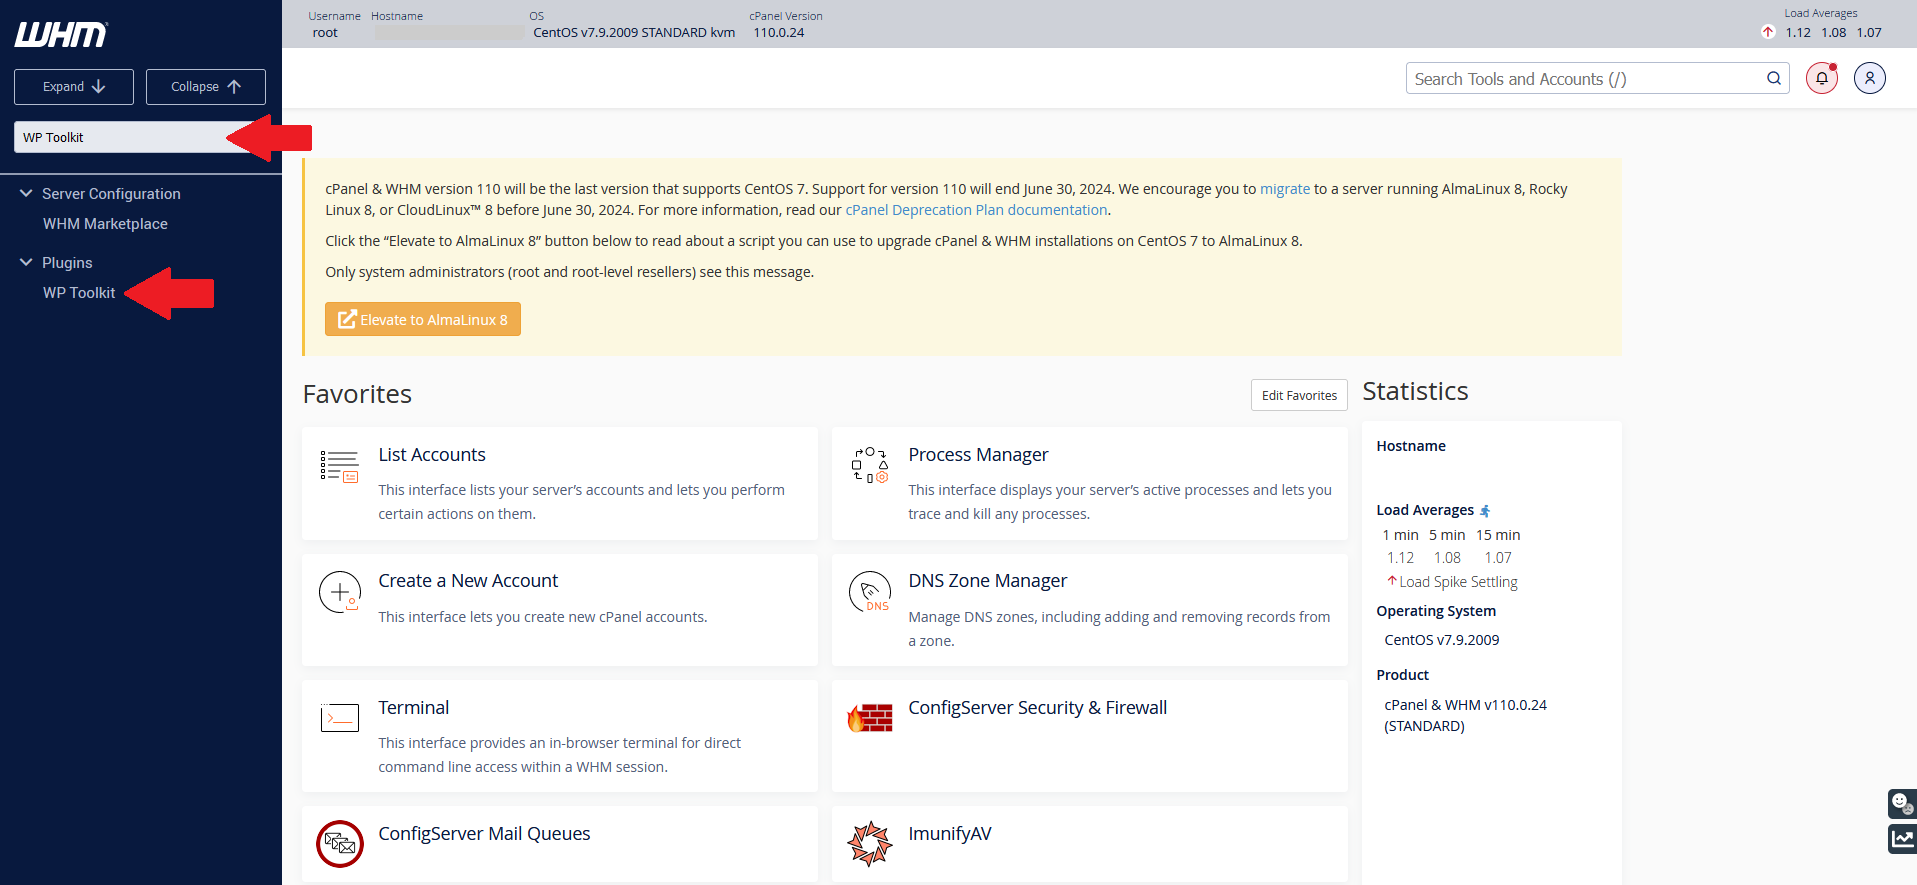Collapse the Plugins section chevron

click(27, 263)
